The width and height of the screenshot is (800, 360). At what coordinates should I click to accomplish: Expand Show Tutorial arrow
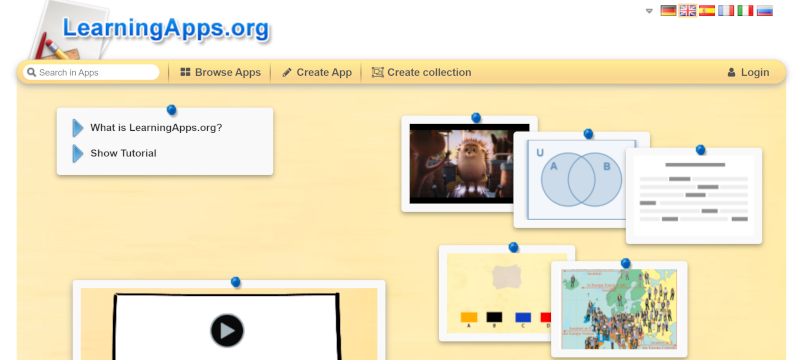pos(78,153)
